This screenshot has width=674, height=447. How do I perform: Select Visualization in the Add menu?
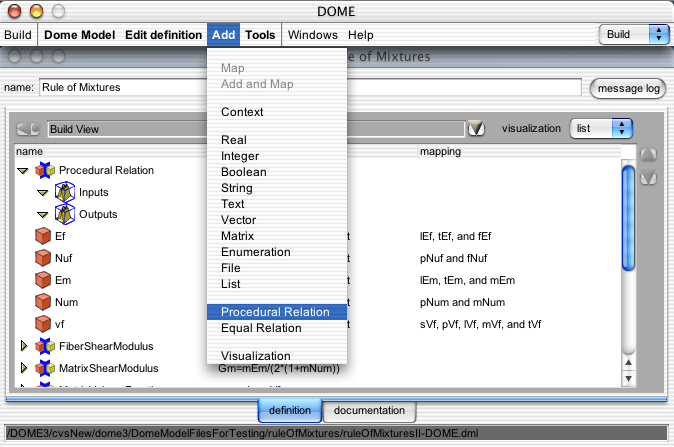(x=277, y=355)
